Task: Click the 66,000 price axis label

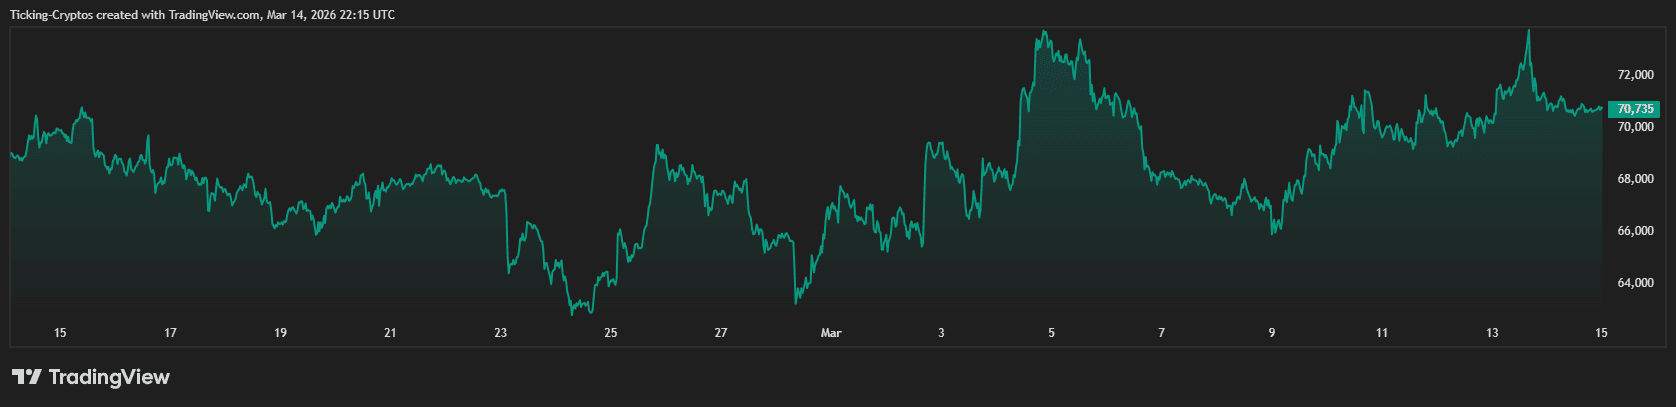Action: pos(1635,231)
